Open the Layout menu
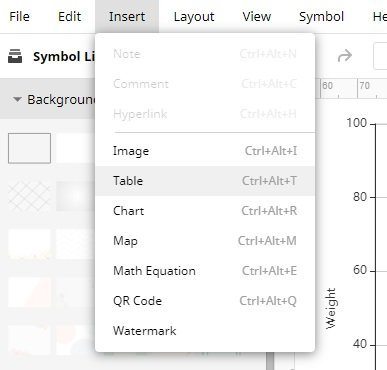Screen dimensions: 387x370 tap(194, 16)
